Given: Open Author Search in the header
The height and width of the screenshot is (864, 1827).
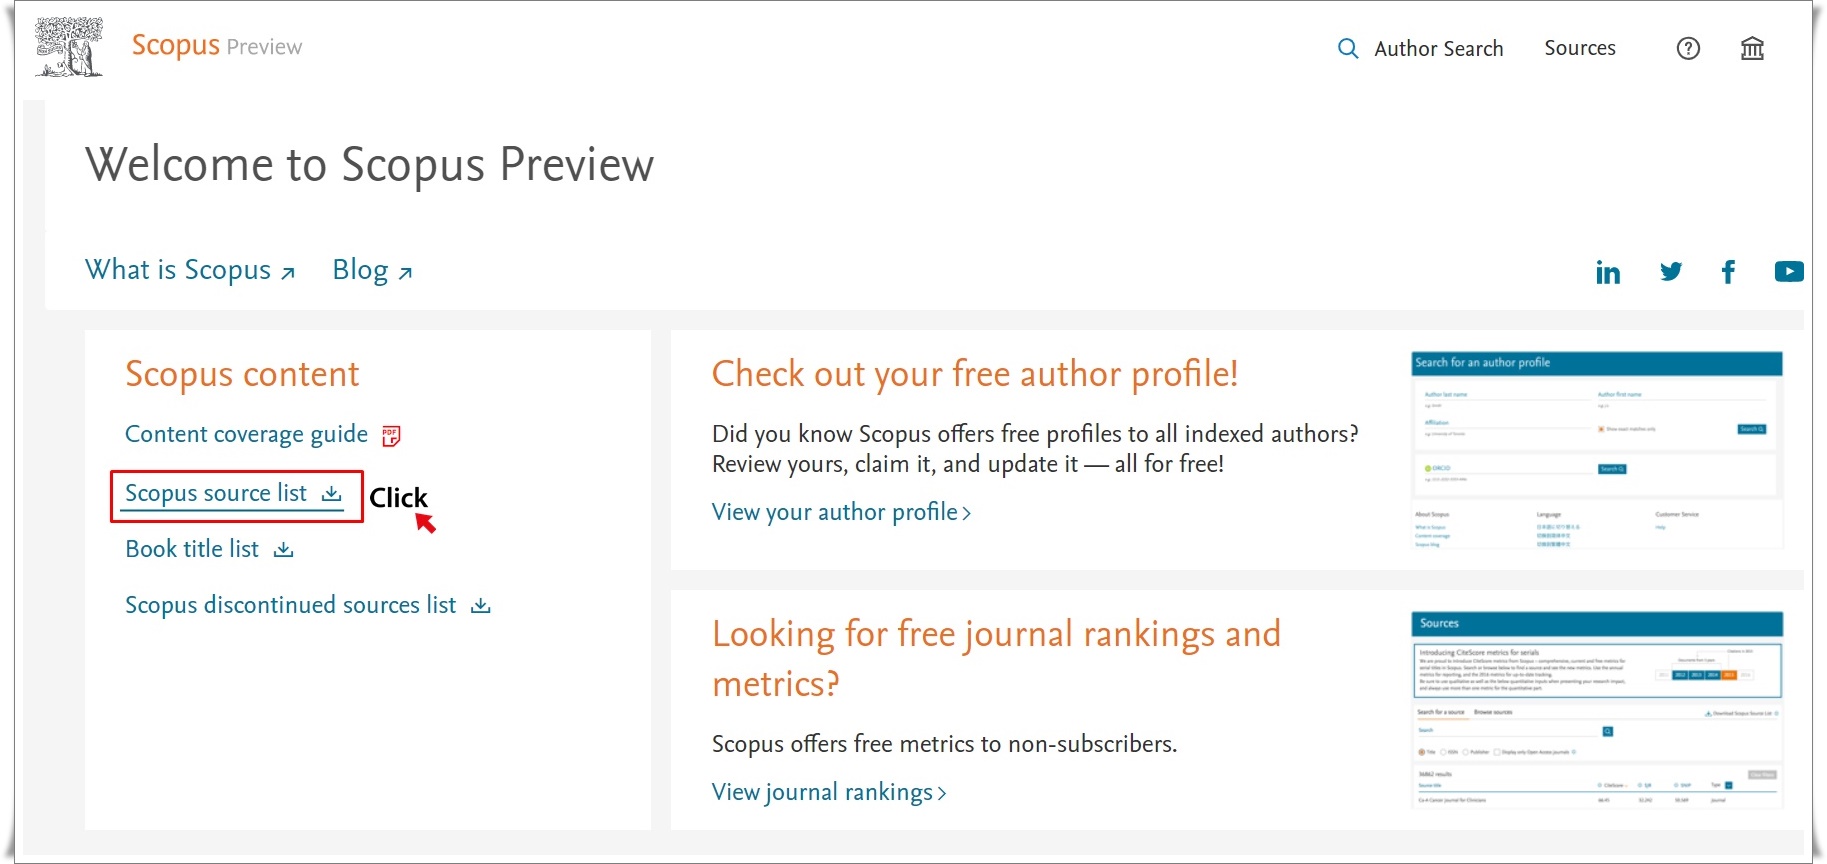Looking at the screenshot, I should [1438, 48].
